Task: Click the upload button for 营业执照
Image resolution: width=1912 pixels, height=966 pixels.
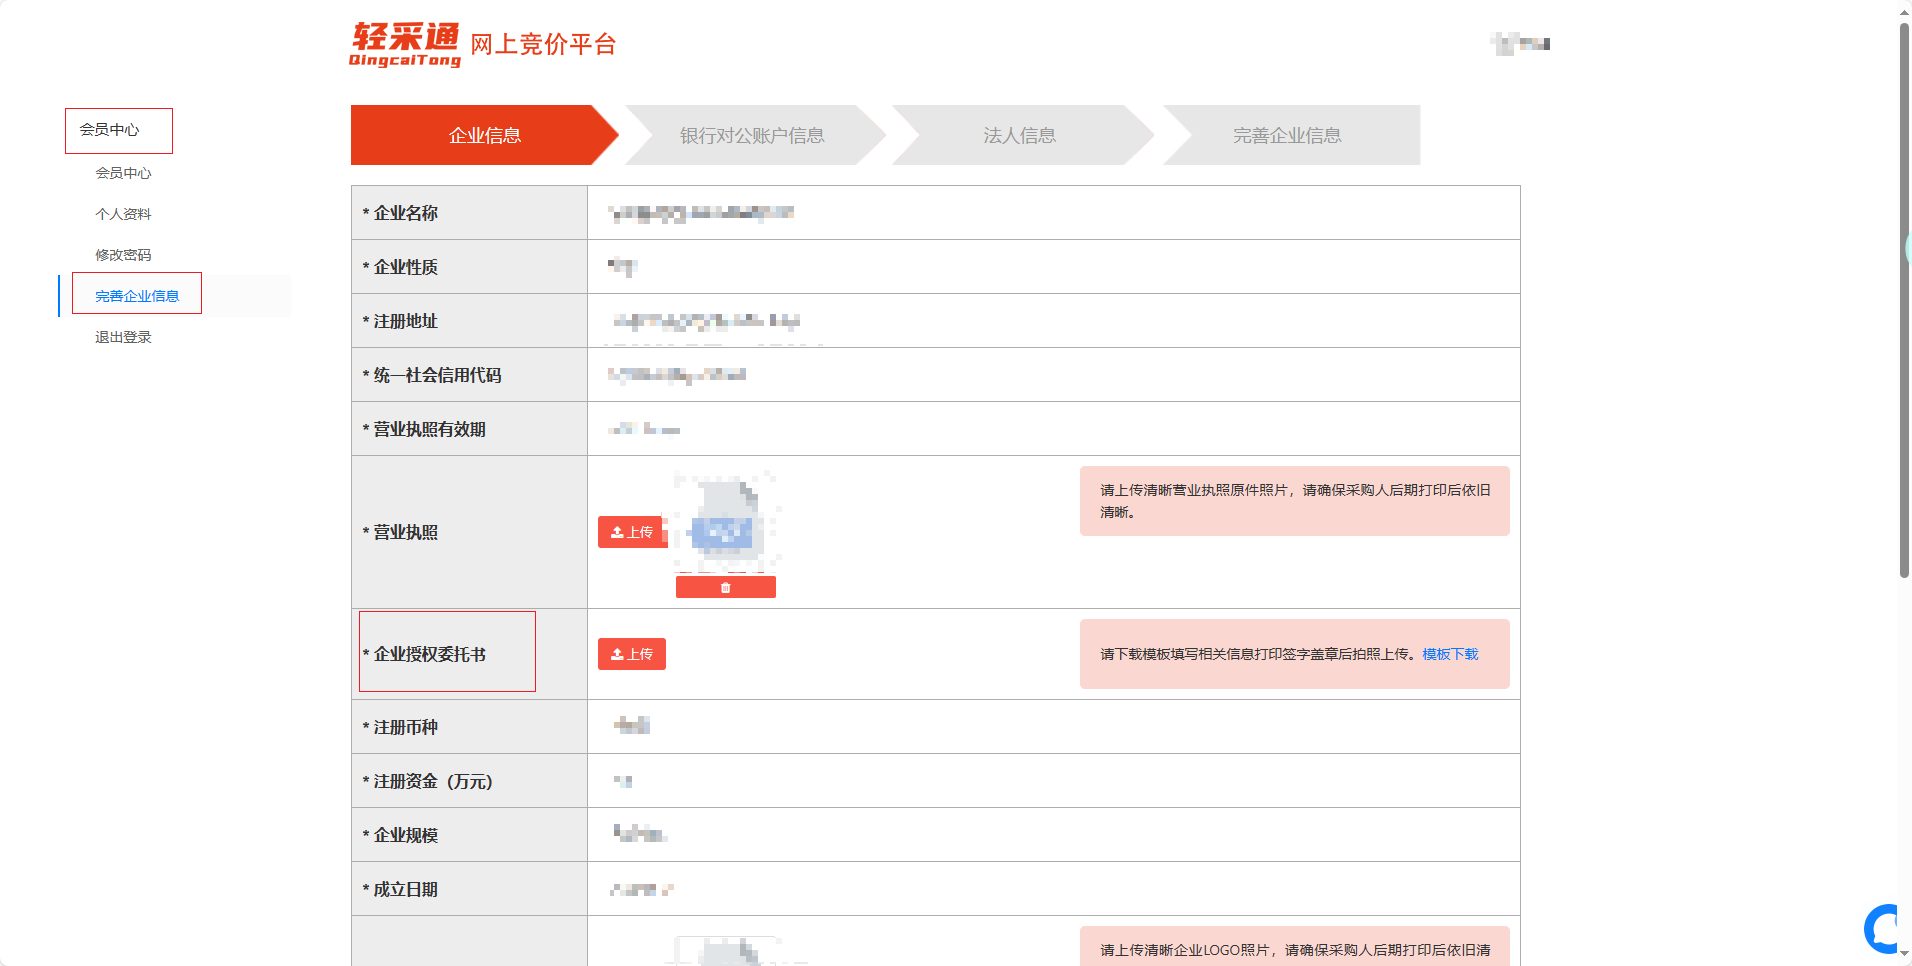Action: [x=632, y=532]
